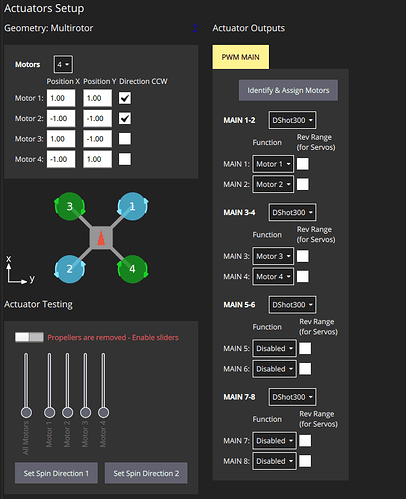406x499 pixels.
Task: Click Identify & Assign Motors button
Action: pos(288,90)
